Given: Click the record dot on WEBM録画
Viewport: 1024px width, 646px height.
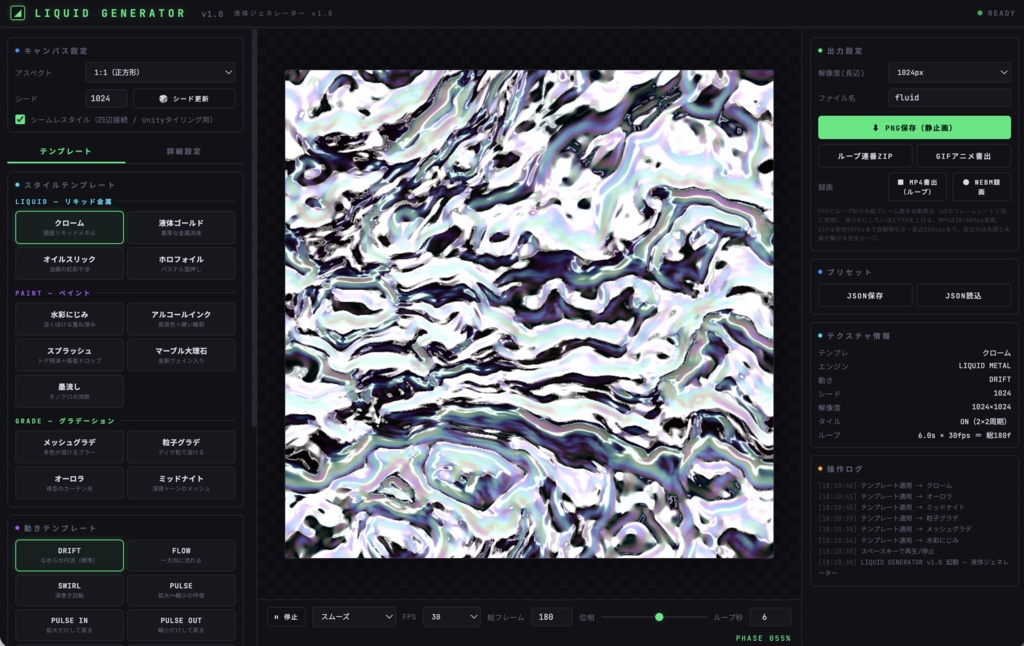Looking at the screenshot, I should 966,182.
